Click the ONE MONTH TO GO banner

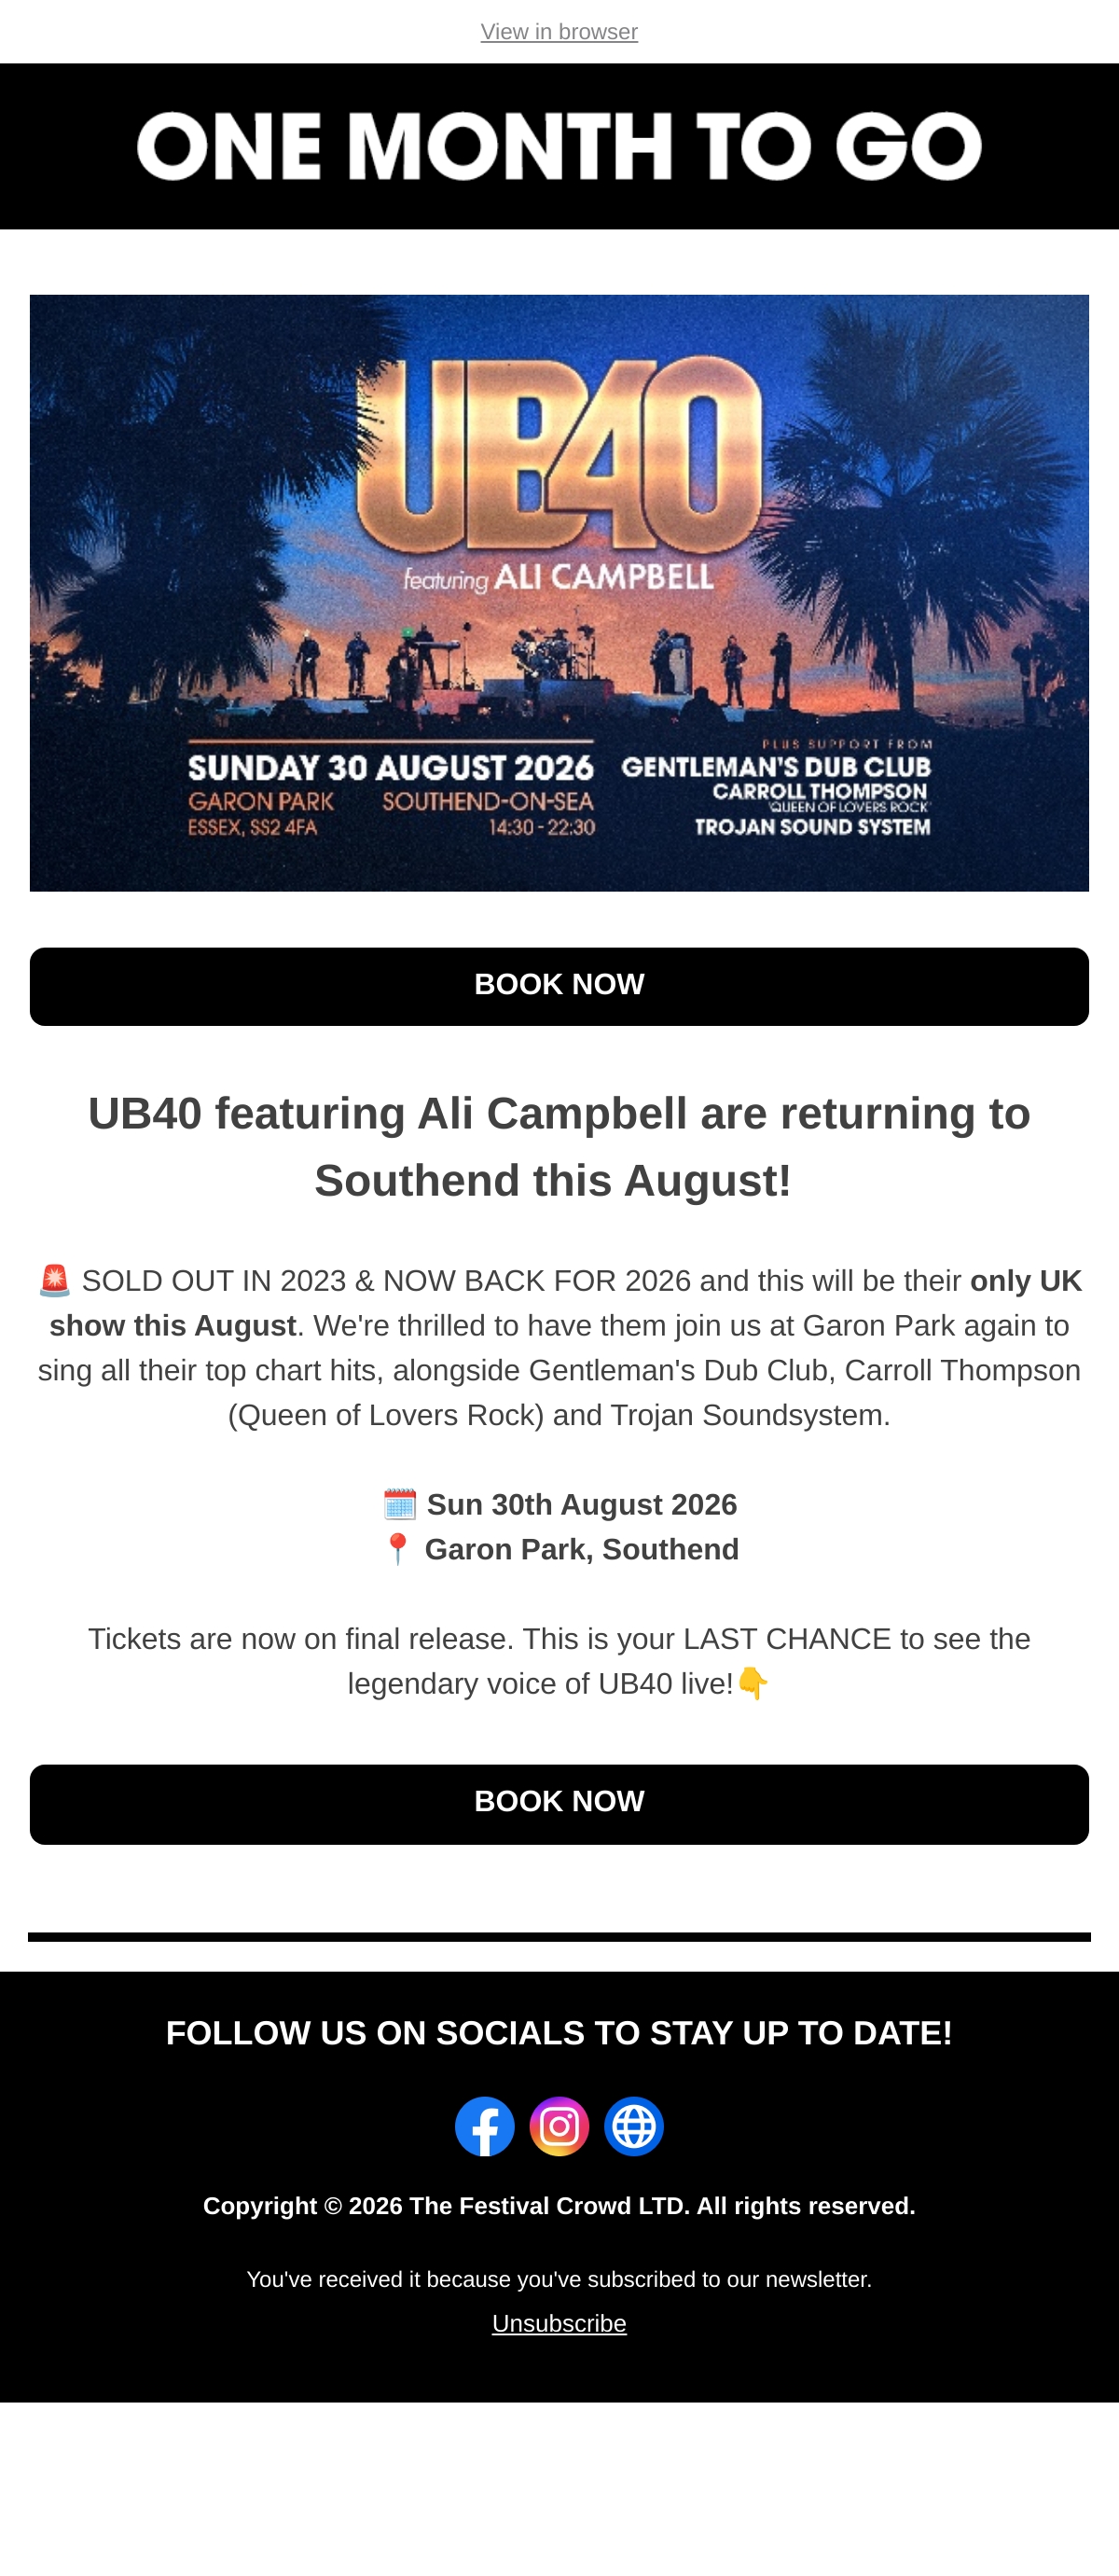(559, 146)
